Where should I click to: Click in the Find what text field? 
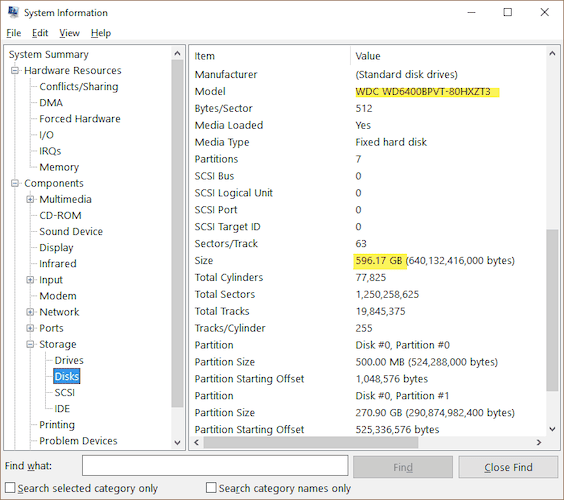[x=215, y=466]
